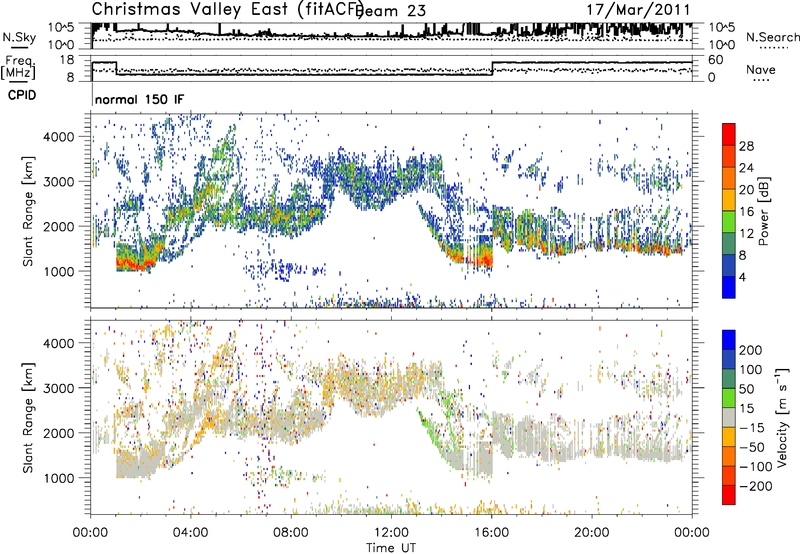The width and height of the screenshot is (800, 554).
Task: Click the '12:00' time tick label
Action: tap(391, 533)
